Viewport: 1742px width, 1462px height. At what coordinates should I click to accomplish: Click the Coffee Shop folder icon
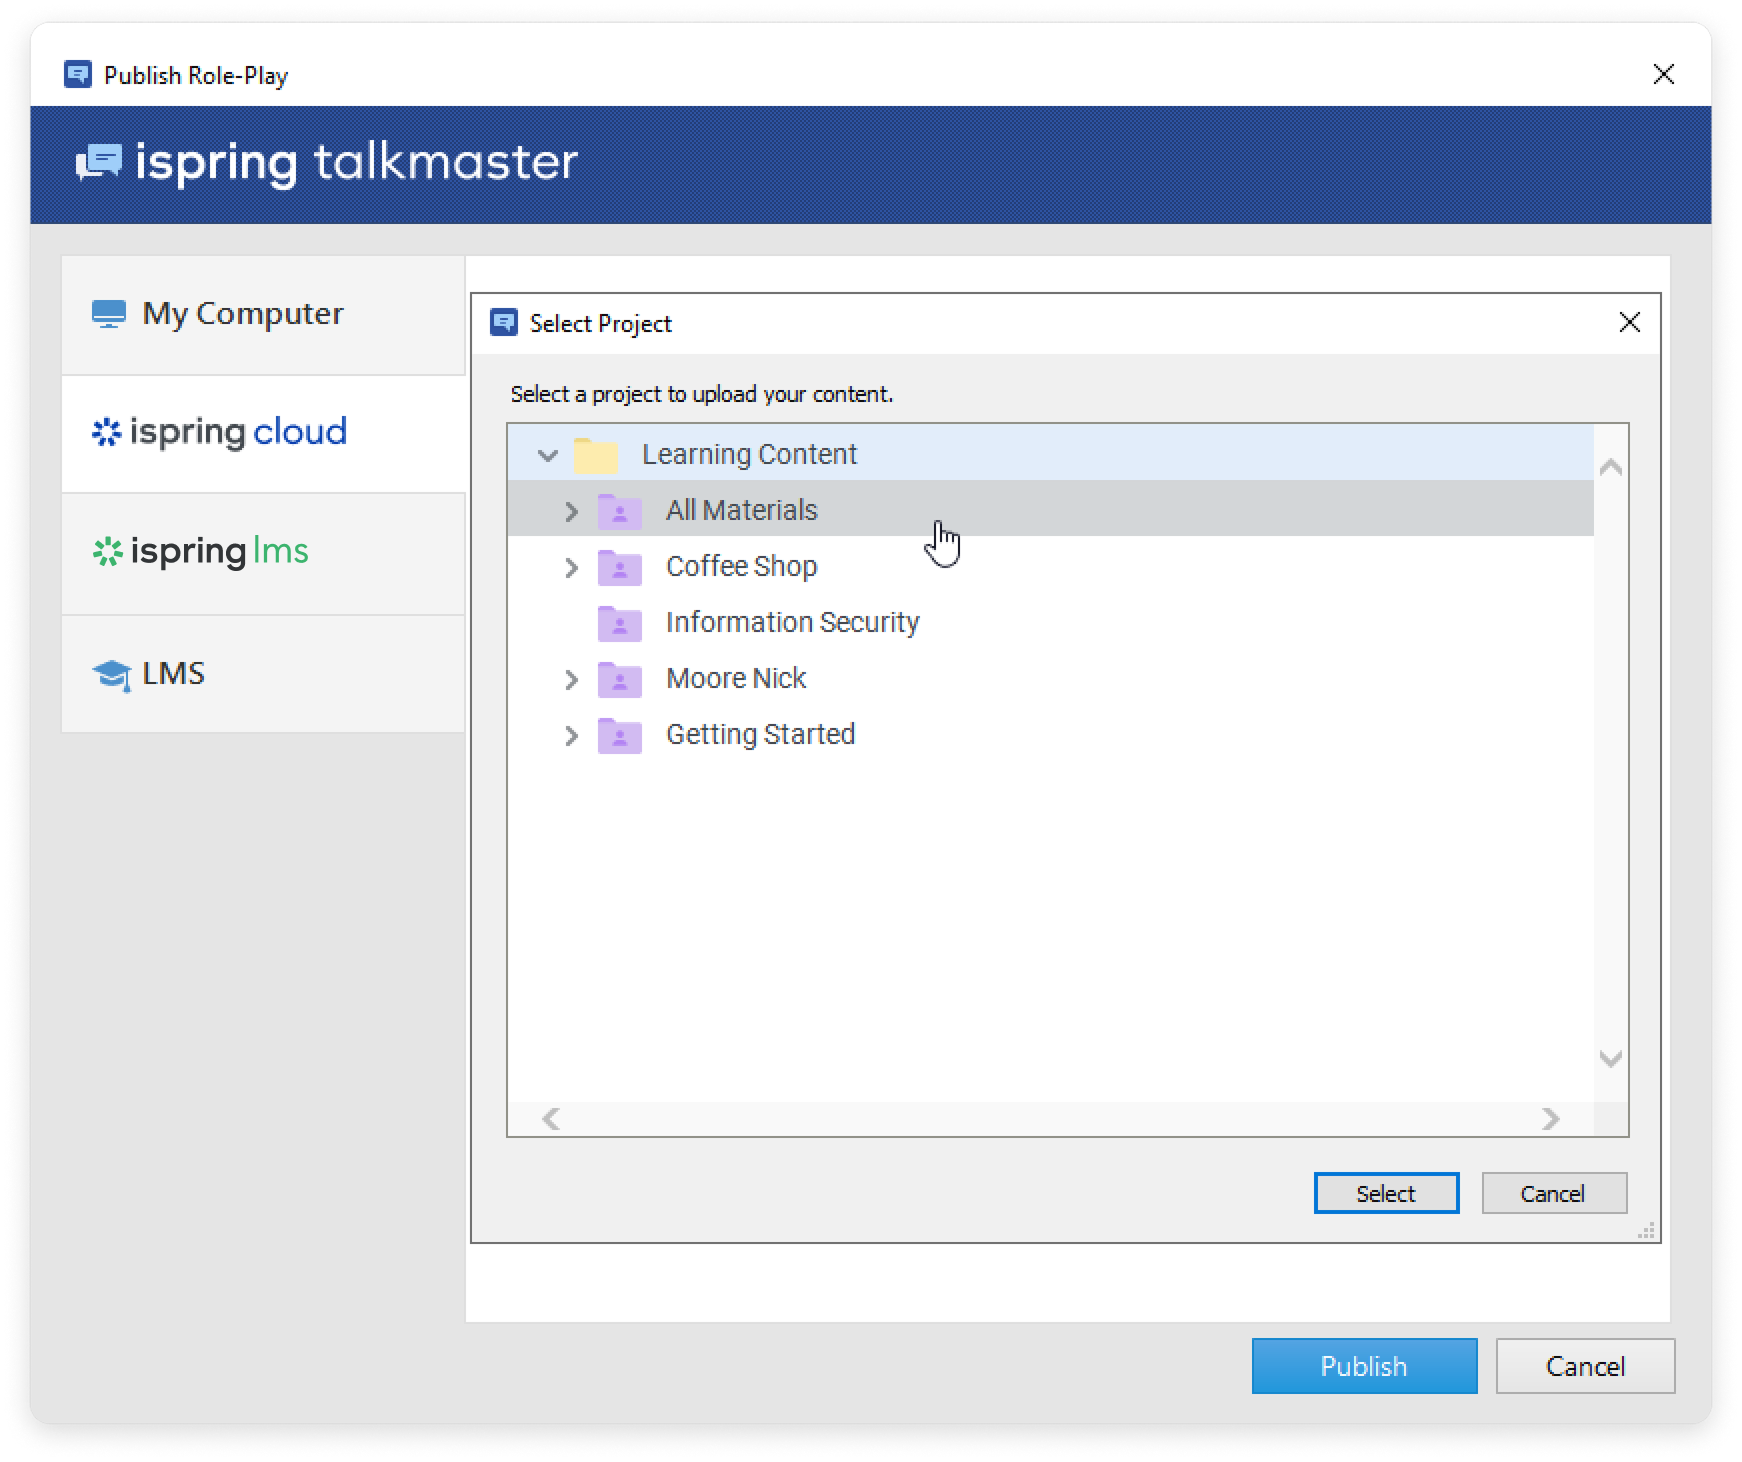[x=620, y=567]
